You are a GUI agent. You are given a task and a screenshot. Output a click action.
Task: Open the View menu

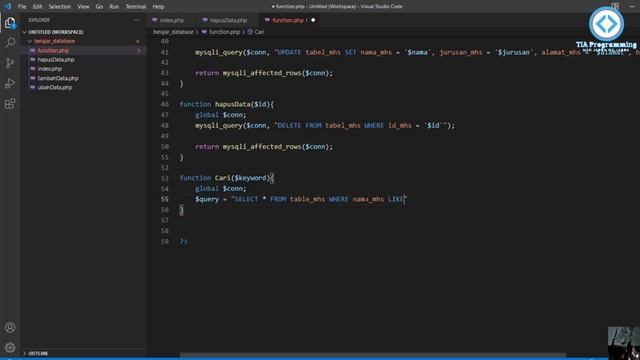pos(83,7)
